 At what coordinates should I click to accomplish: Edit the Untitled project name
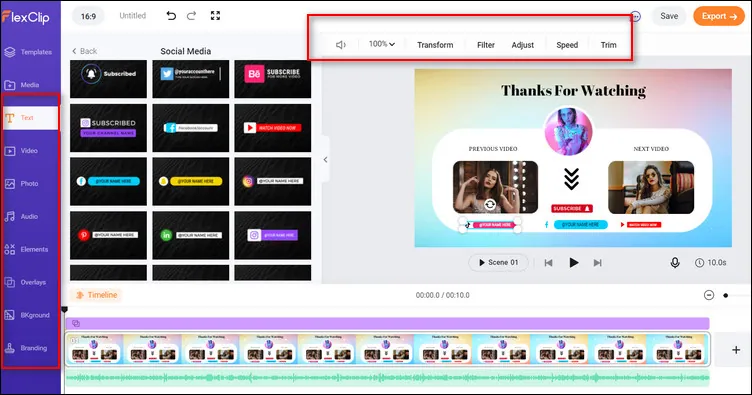[132, 16]
